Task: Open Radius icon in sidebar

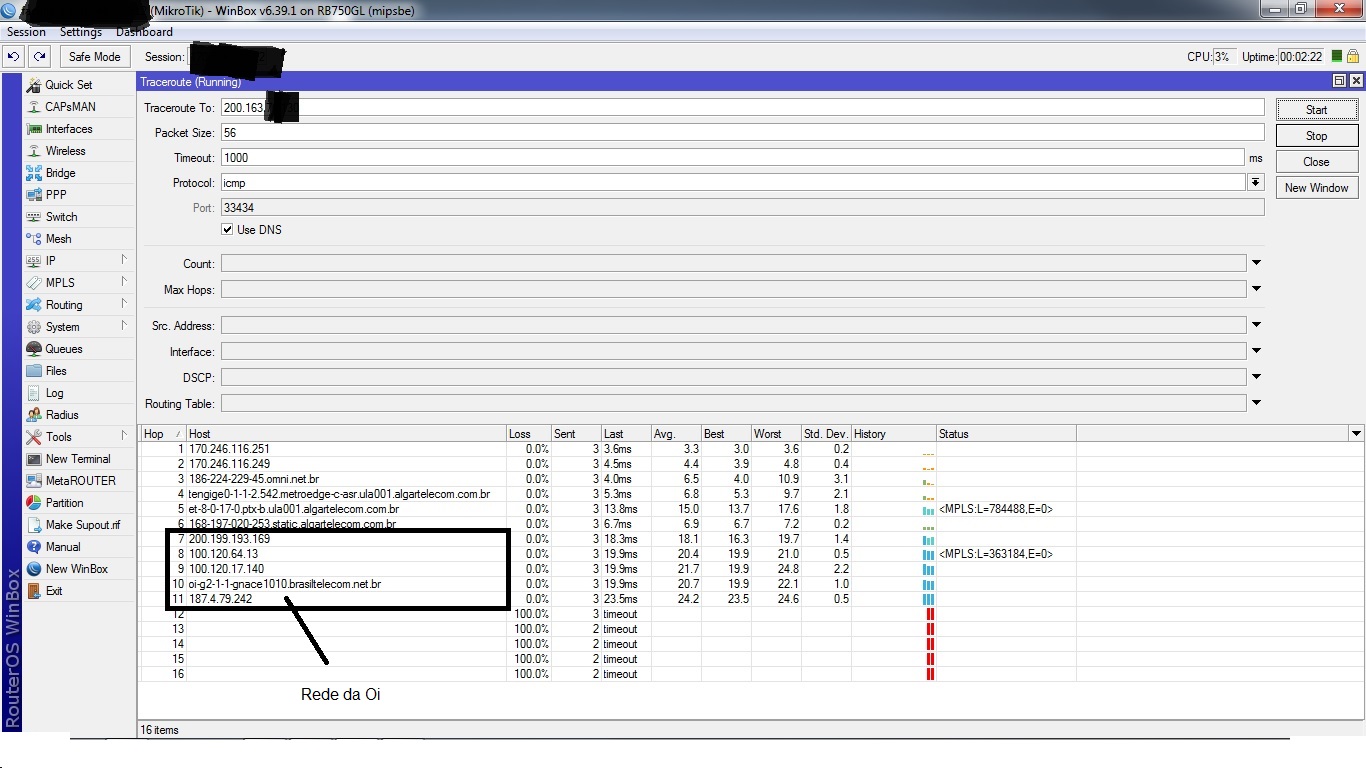Action: click(34, 415)
